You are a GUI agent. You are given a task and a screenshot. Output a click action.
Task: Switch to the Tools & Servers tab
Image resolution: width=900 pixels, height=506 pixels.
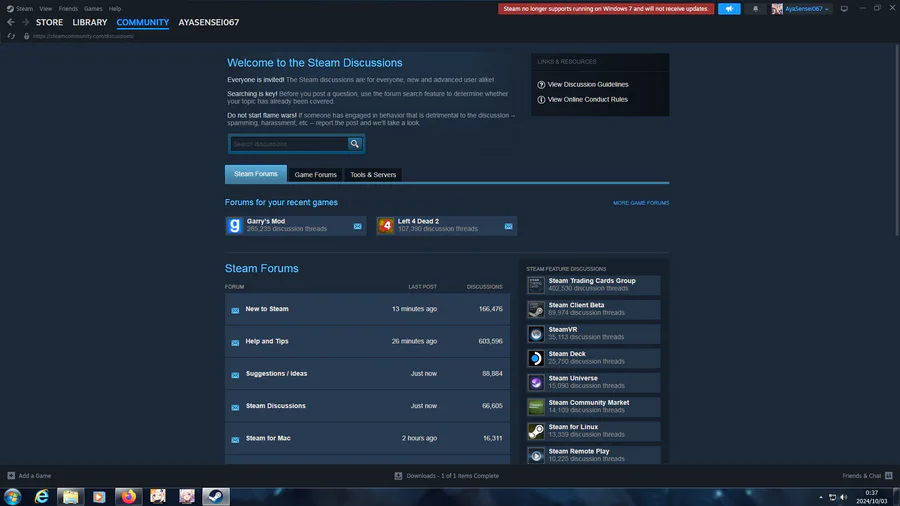(373, 174)
